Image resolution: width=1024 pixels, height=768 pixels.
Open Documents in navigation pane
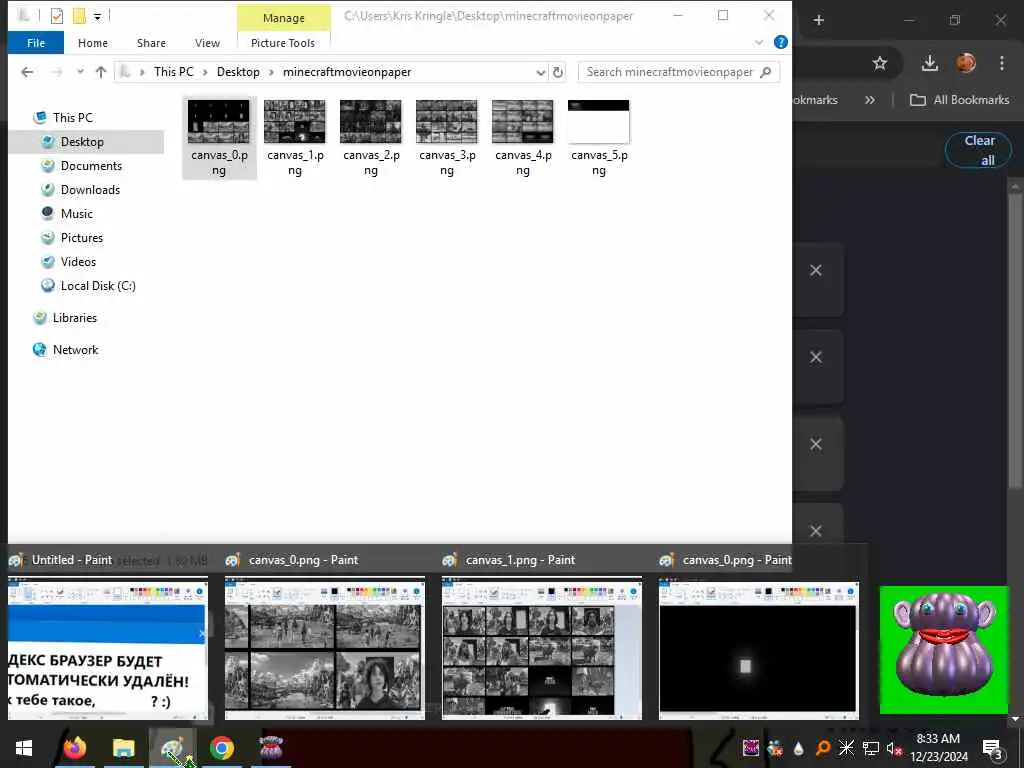[91, 166]
